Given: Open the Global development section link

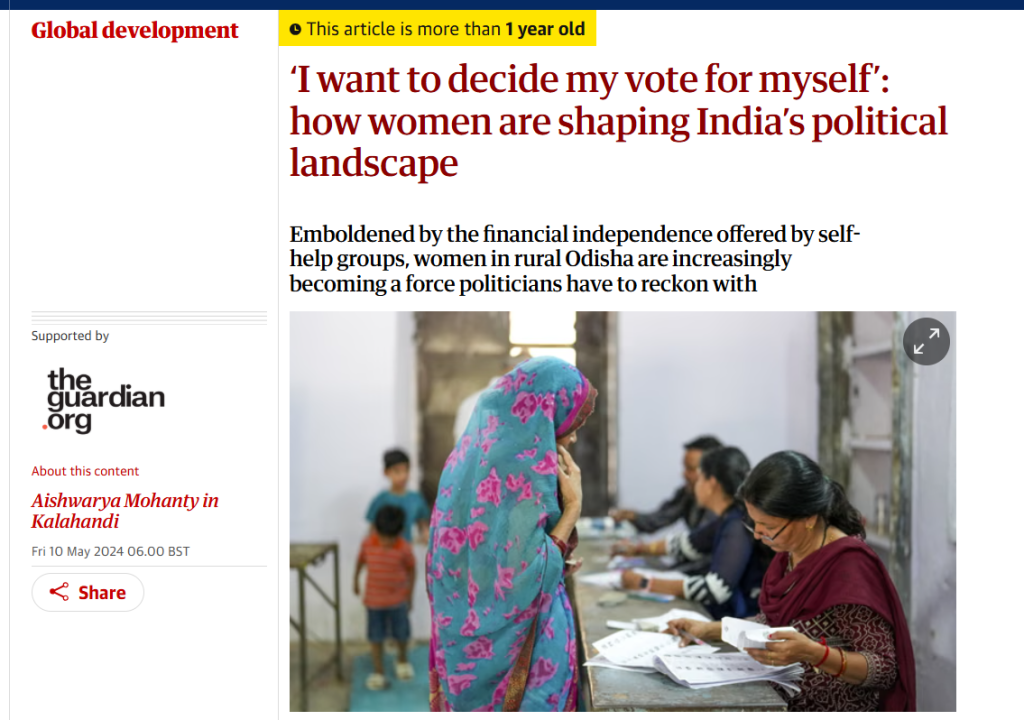Looking at the screenshot, I should click(x=135, y=30).
